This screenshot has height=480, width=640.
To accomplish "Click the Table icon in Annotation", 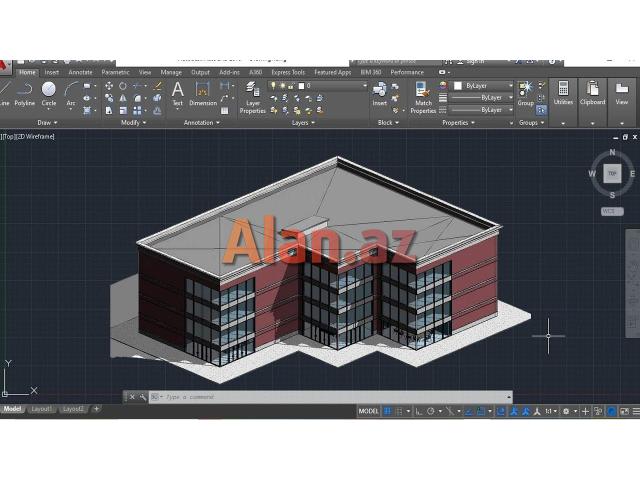I will coord(224,110).
